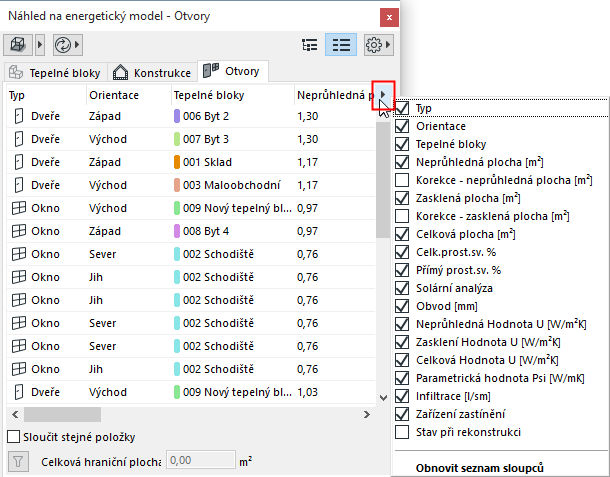Toggle Zasklení Hodnota U column
This screenshot has height=477, width=610.
(x=402, y=342)
